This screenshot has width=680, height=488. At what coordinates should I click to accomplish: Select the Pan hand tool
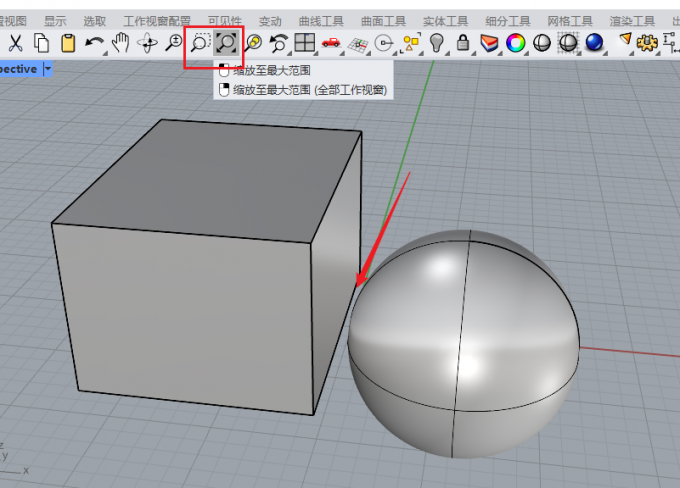click(121, 43)
